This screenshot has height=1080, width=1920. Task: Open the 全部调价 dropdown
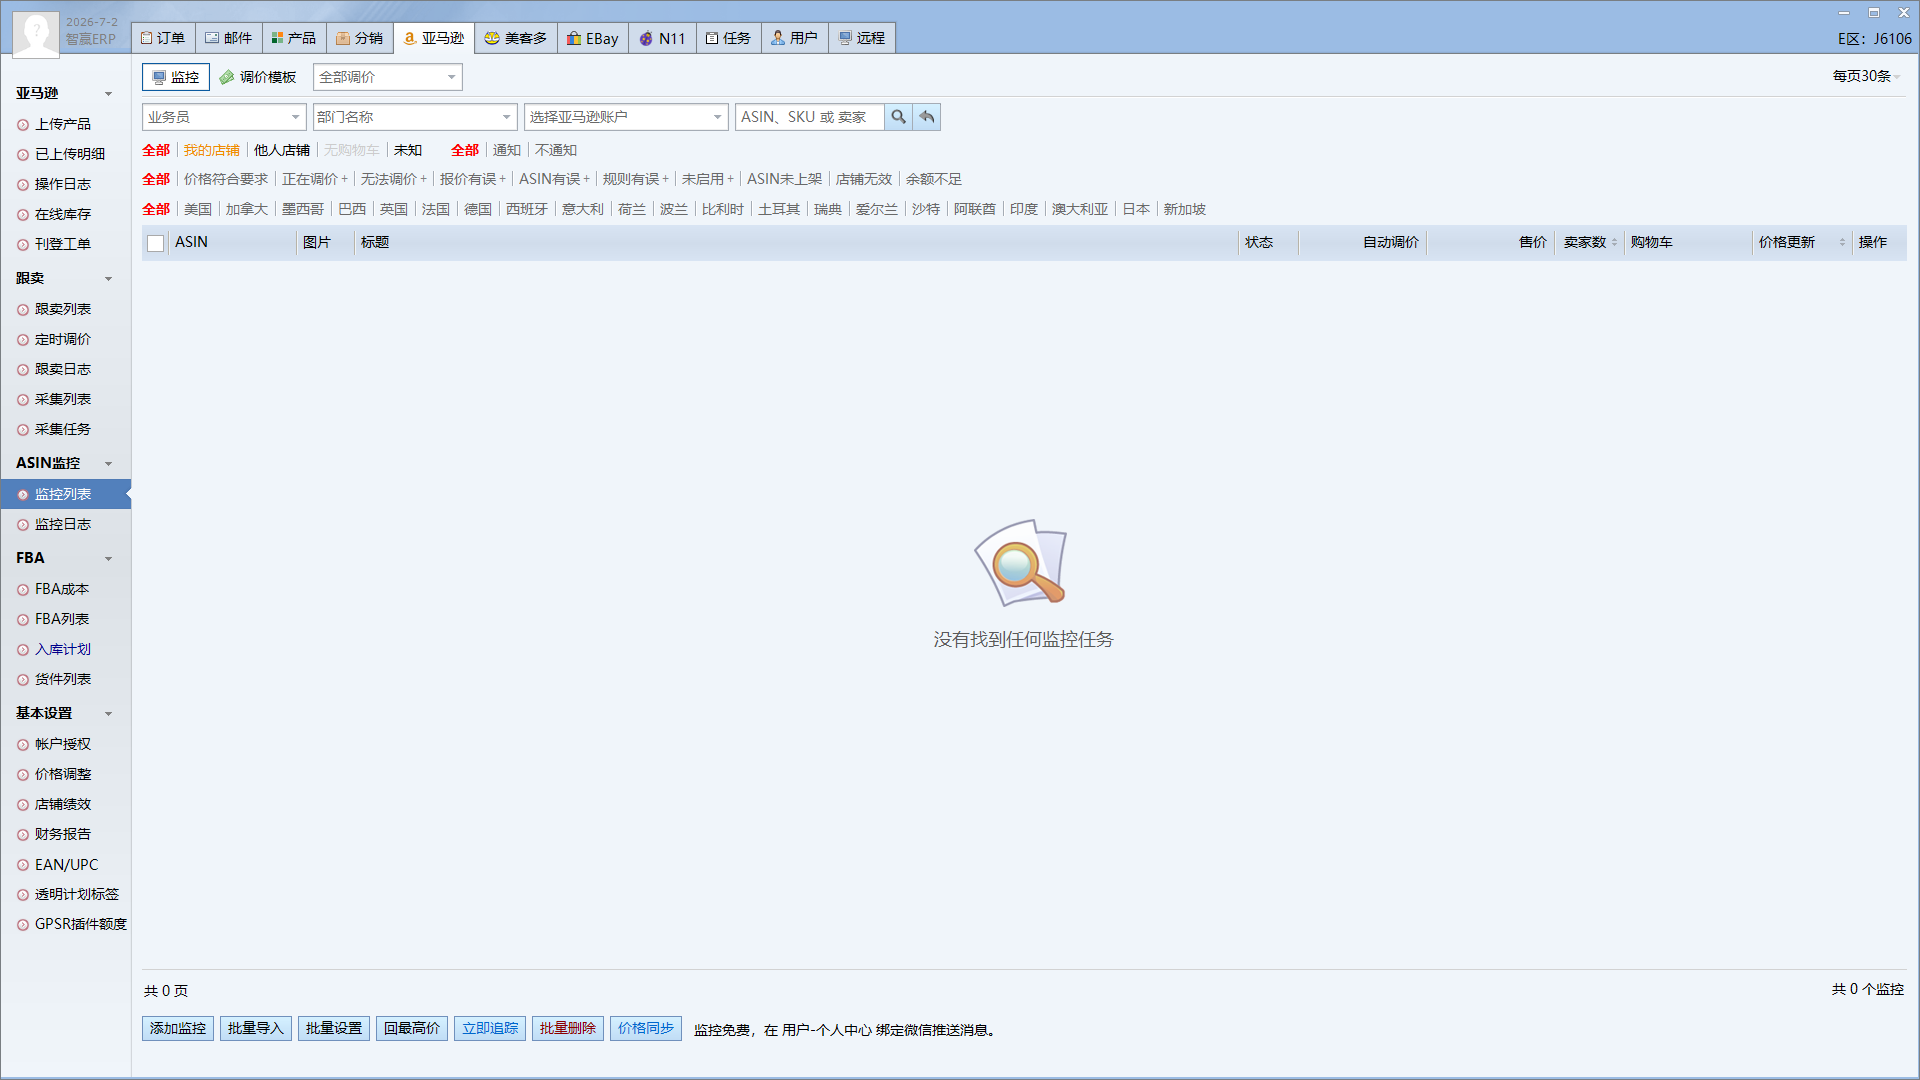pyautogui.click(x=387, y=77)
